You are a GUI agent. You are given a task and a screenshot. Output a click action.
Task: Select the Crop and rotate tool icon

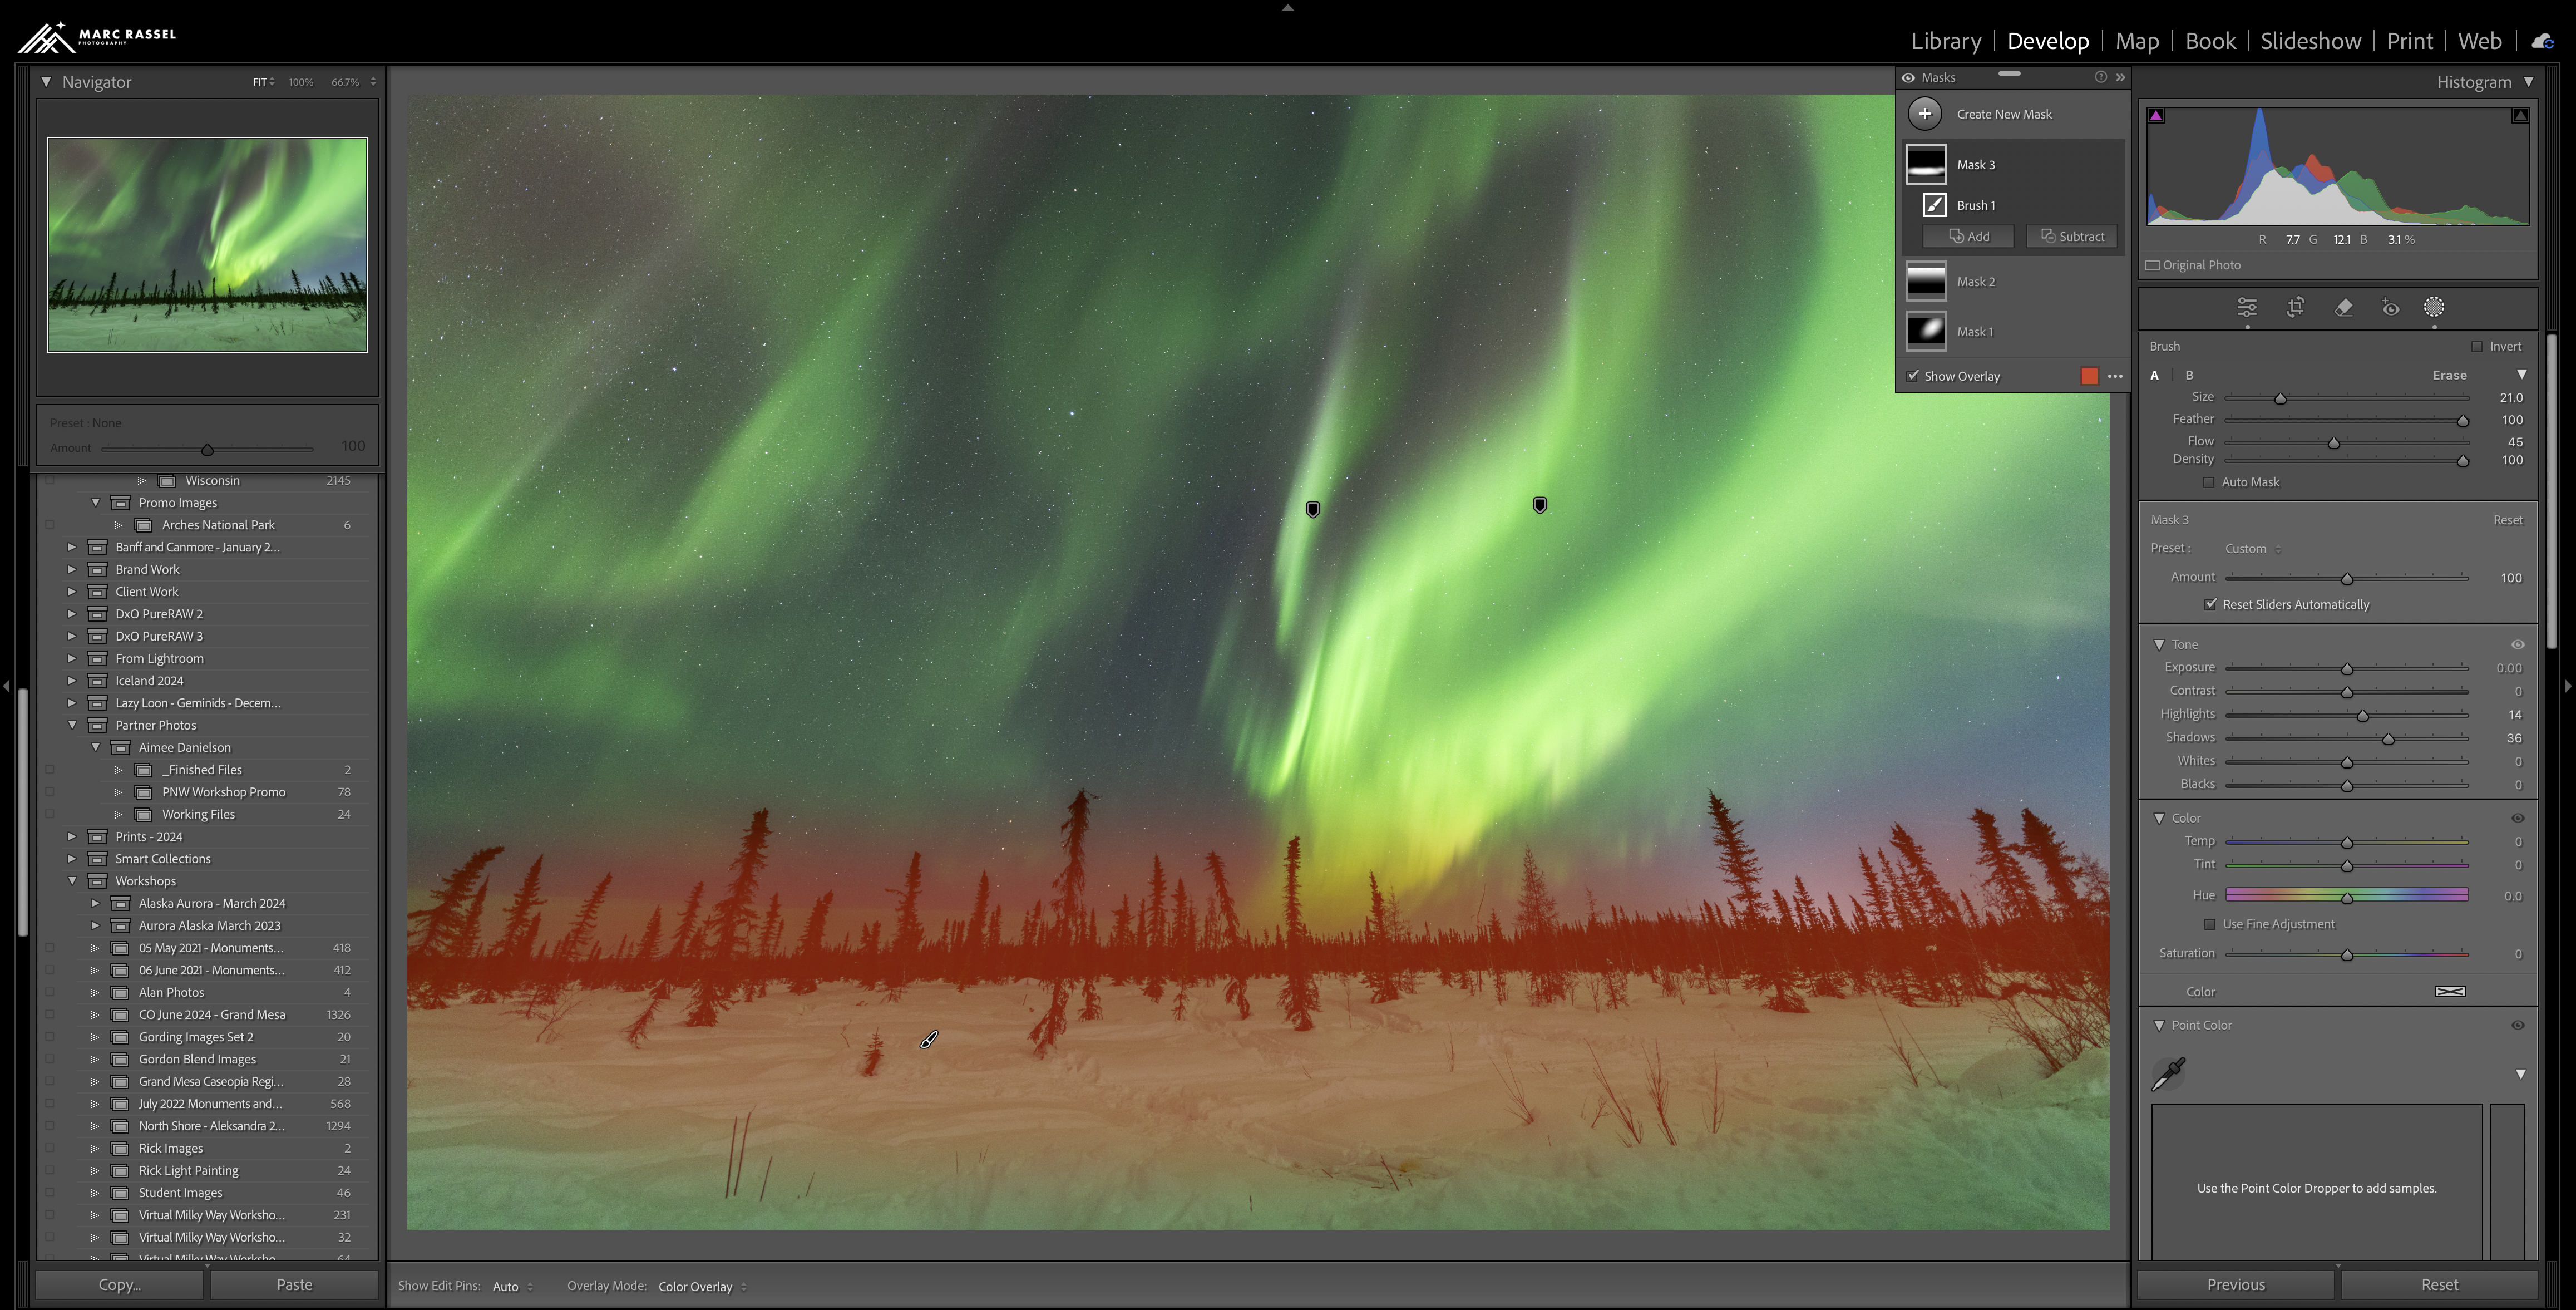(2295, 307)
